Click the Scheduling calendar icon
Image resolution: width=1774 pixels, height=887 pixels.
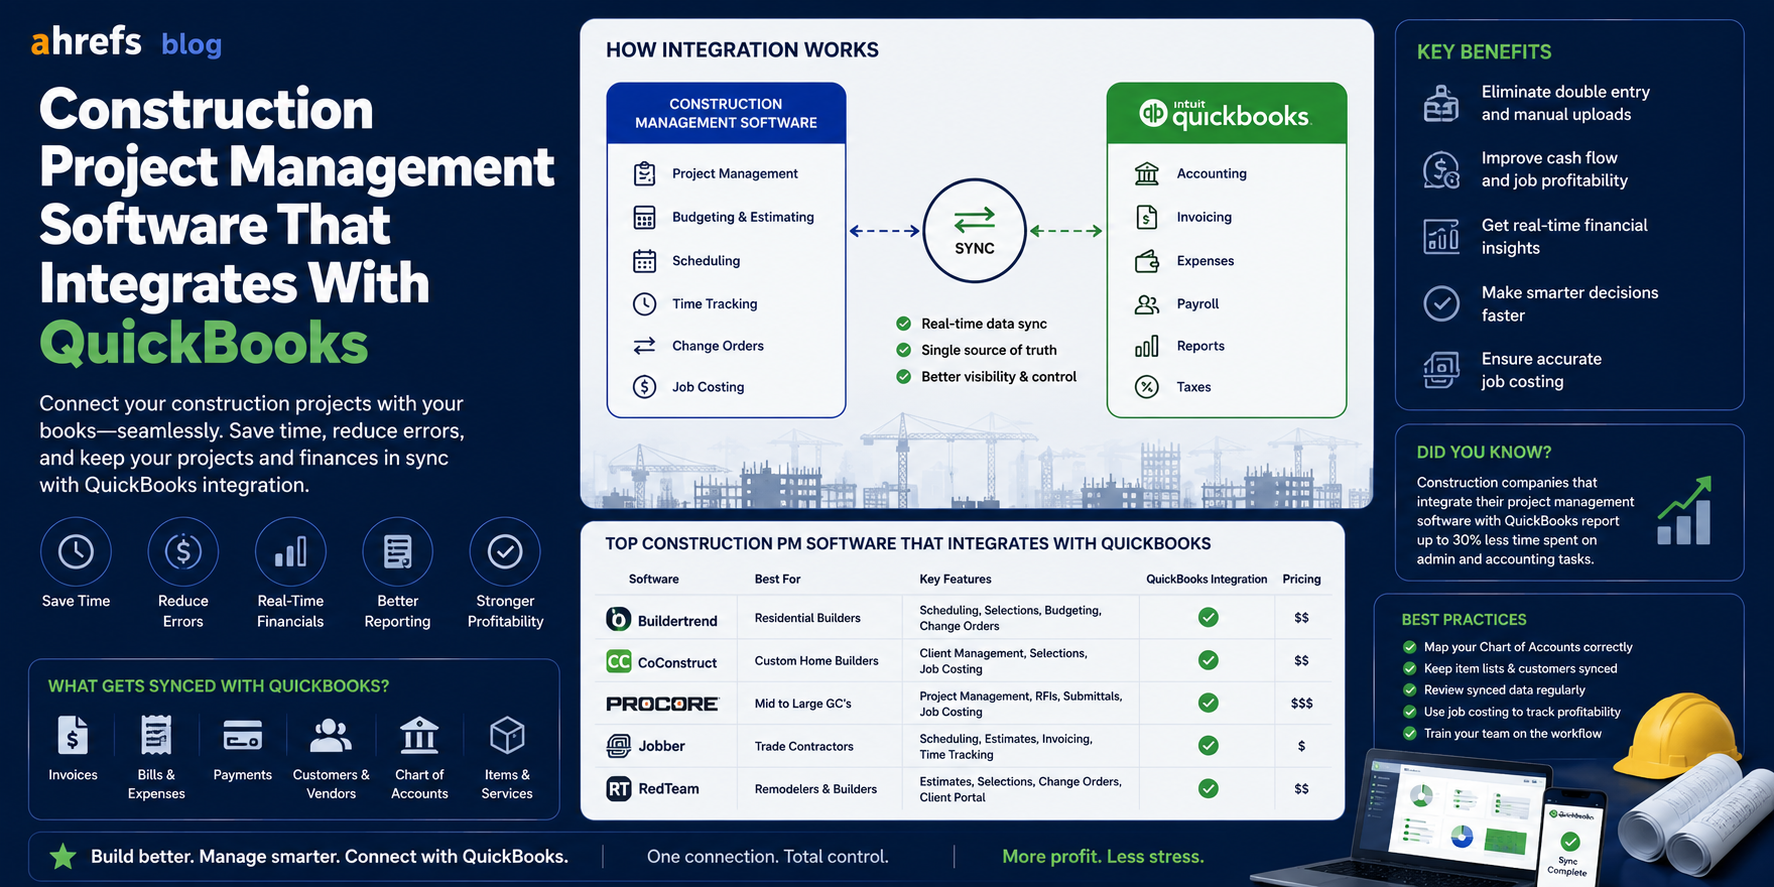pos(645,261)
